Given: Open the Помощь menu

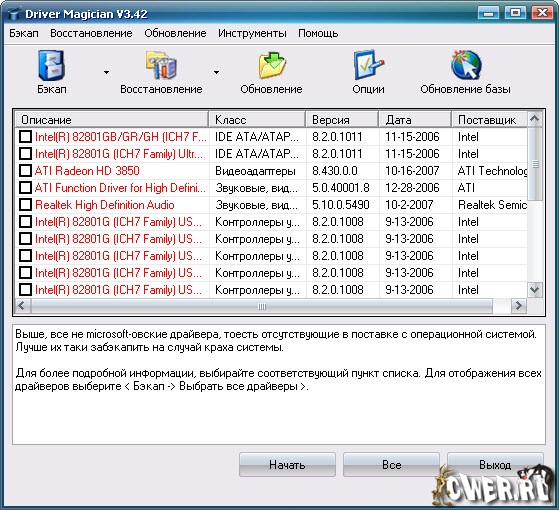Looking at the screenshot, I should [318, 33].
